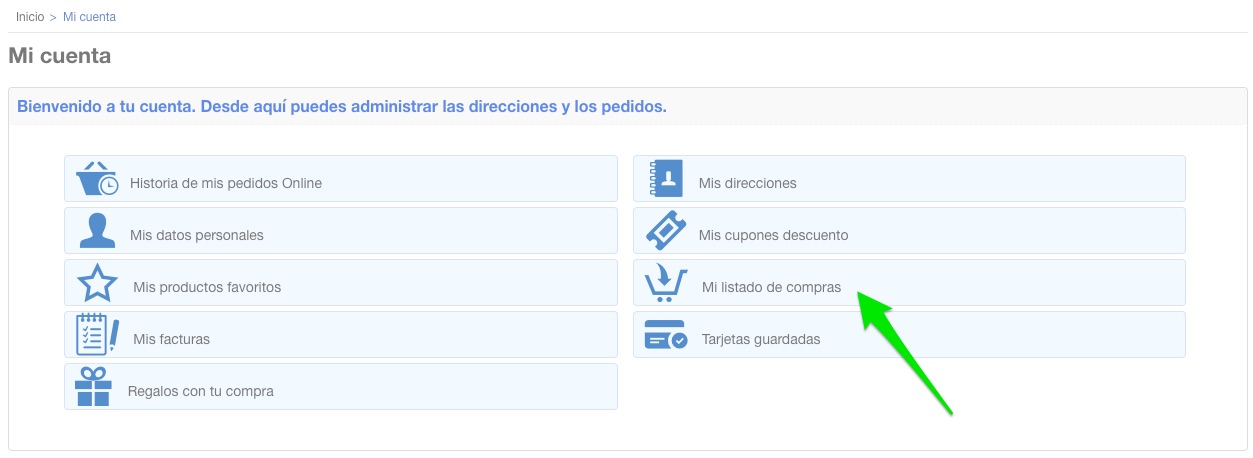Open "Mi listado de compras" text link

[x=771, y=288]
